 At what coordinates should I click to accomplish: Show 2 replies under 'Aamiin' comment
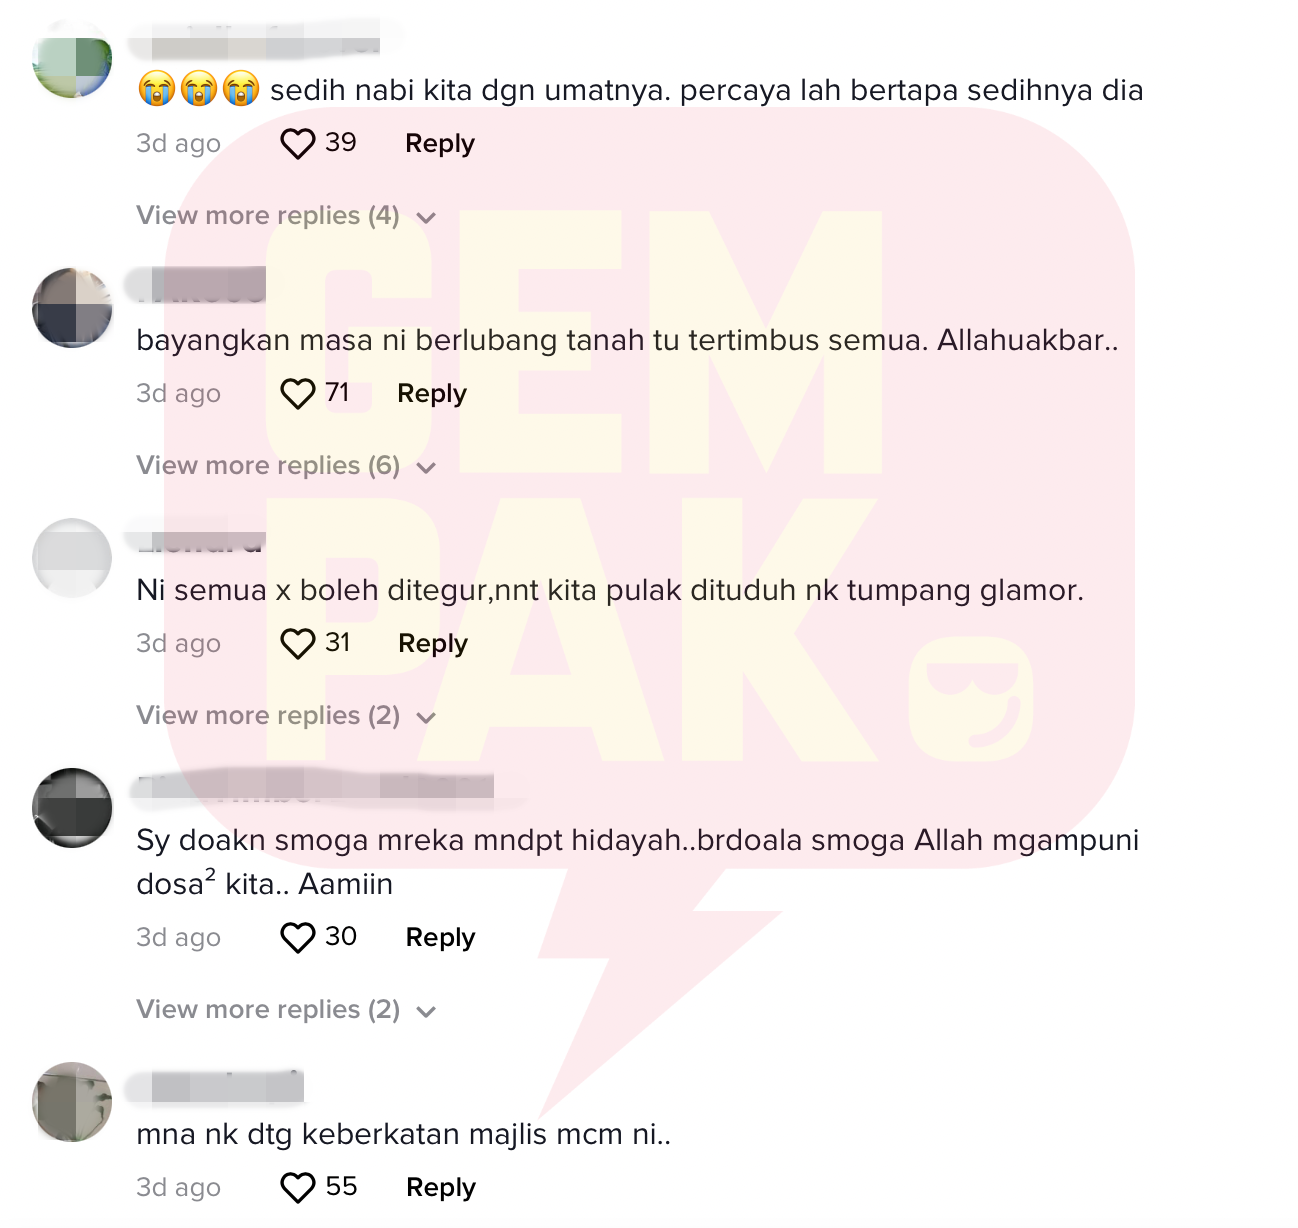point(287,1010)
